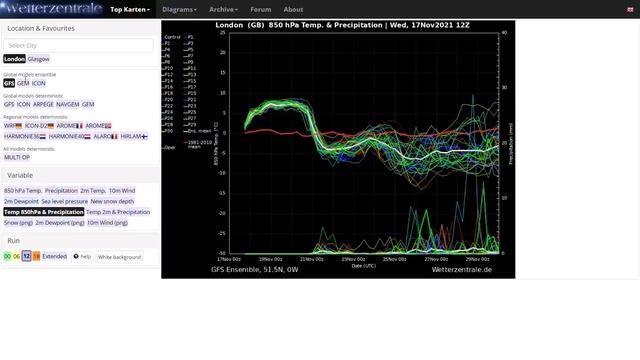Choose GEM ensemble model
640x360 pixels.
[x=23, y=83]
